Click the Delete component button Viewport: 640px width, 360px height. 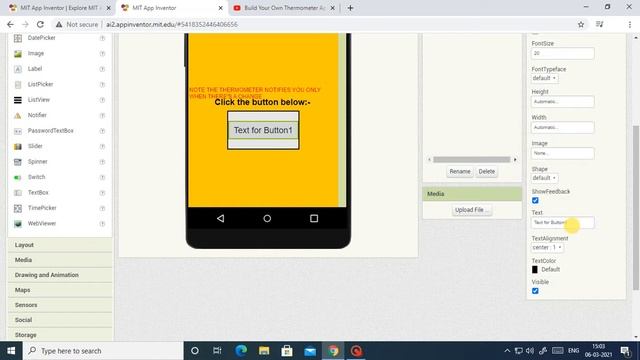point(487,171)
